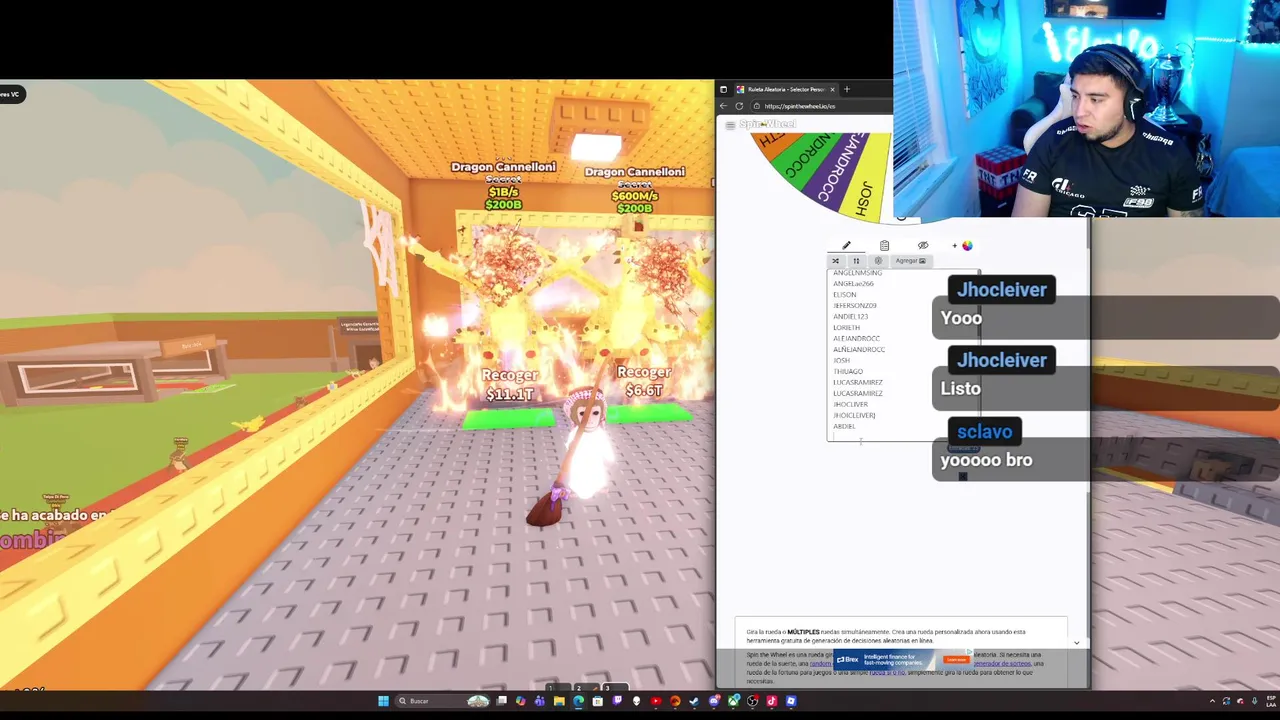
Task: Select the Ruleta Aleatoria browser tab
Action: click(785, 89)
